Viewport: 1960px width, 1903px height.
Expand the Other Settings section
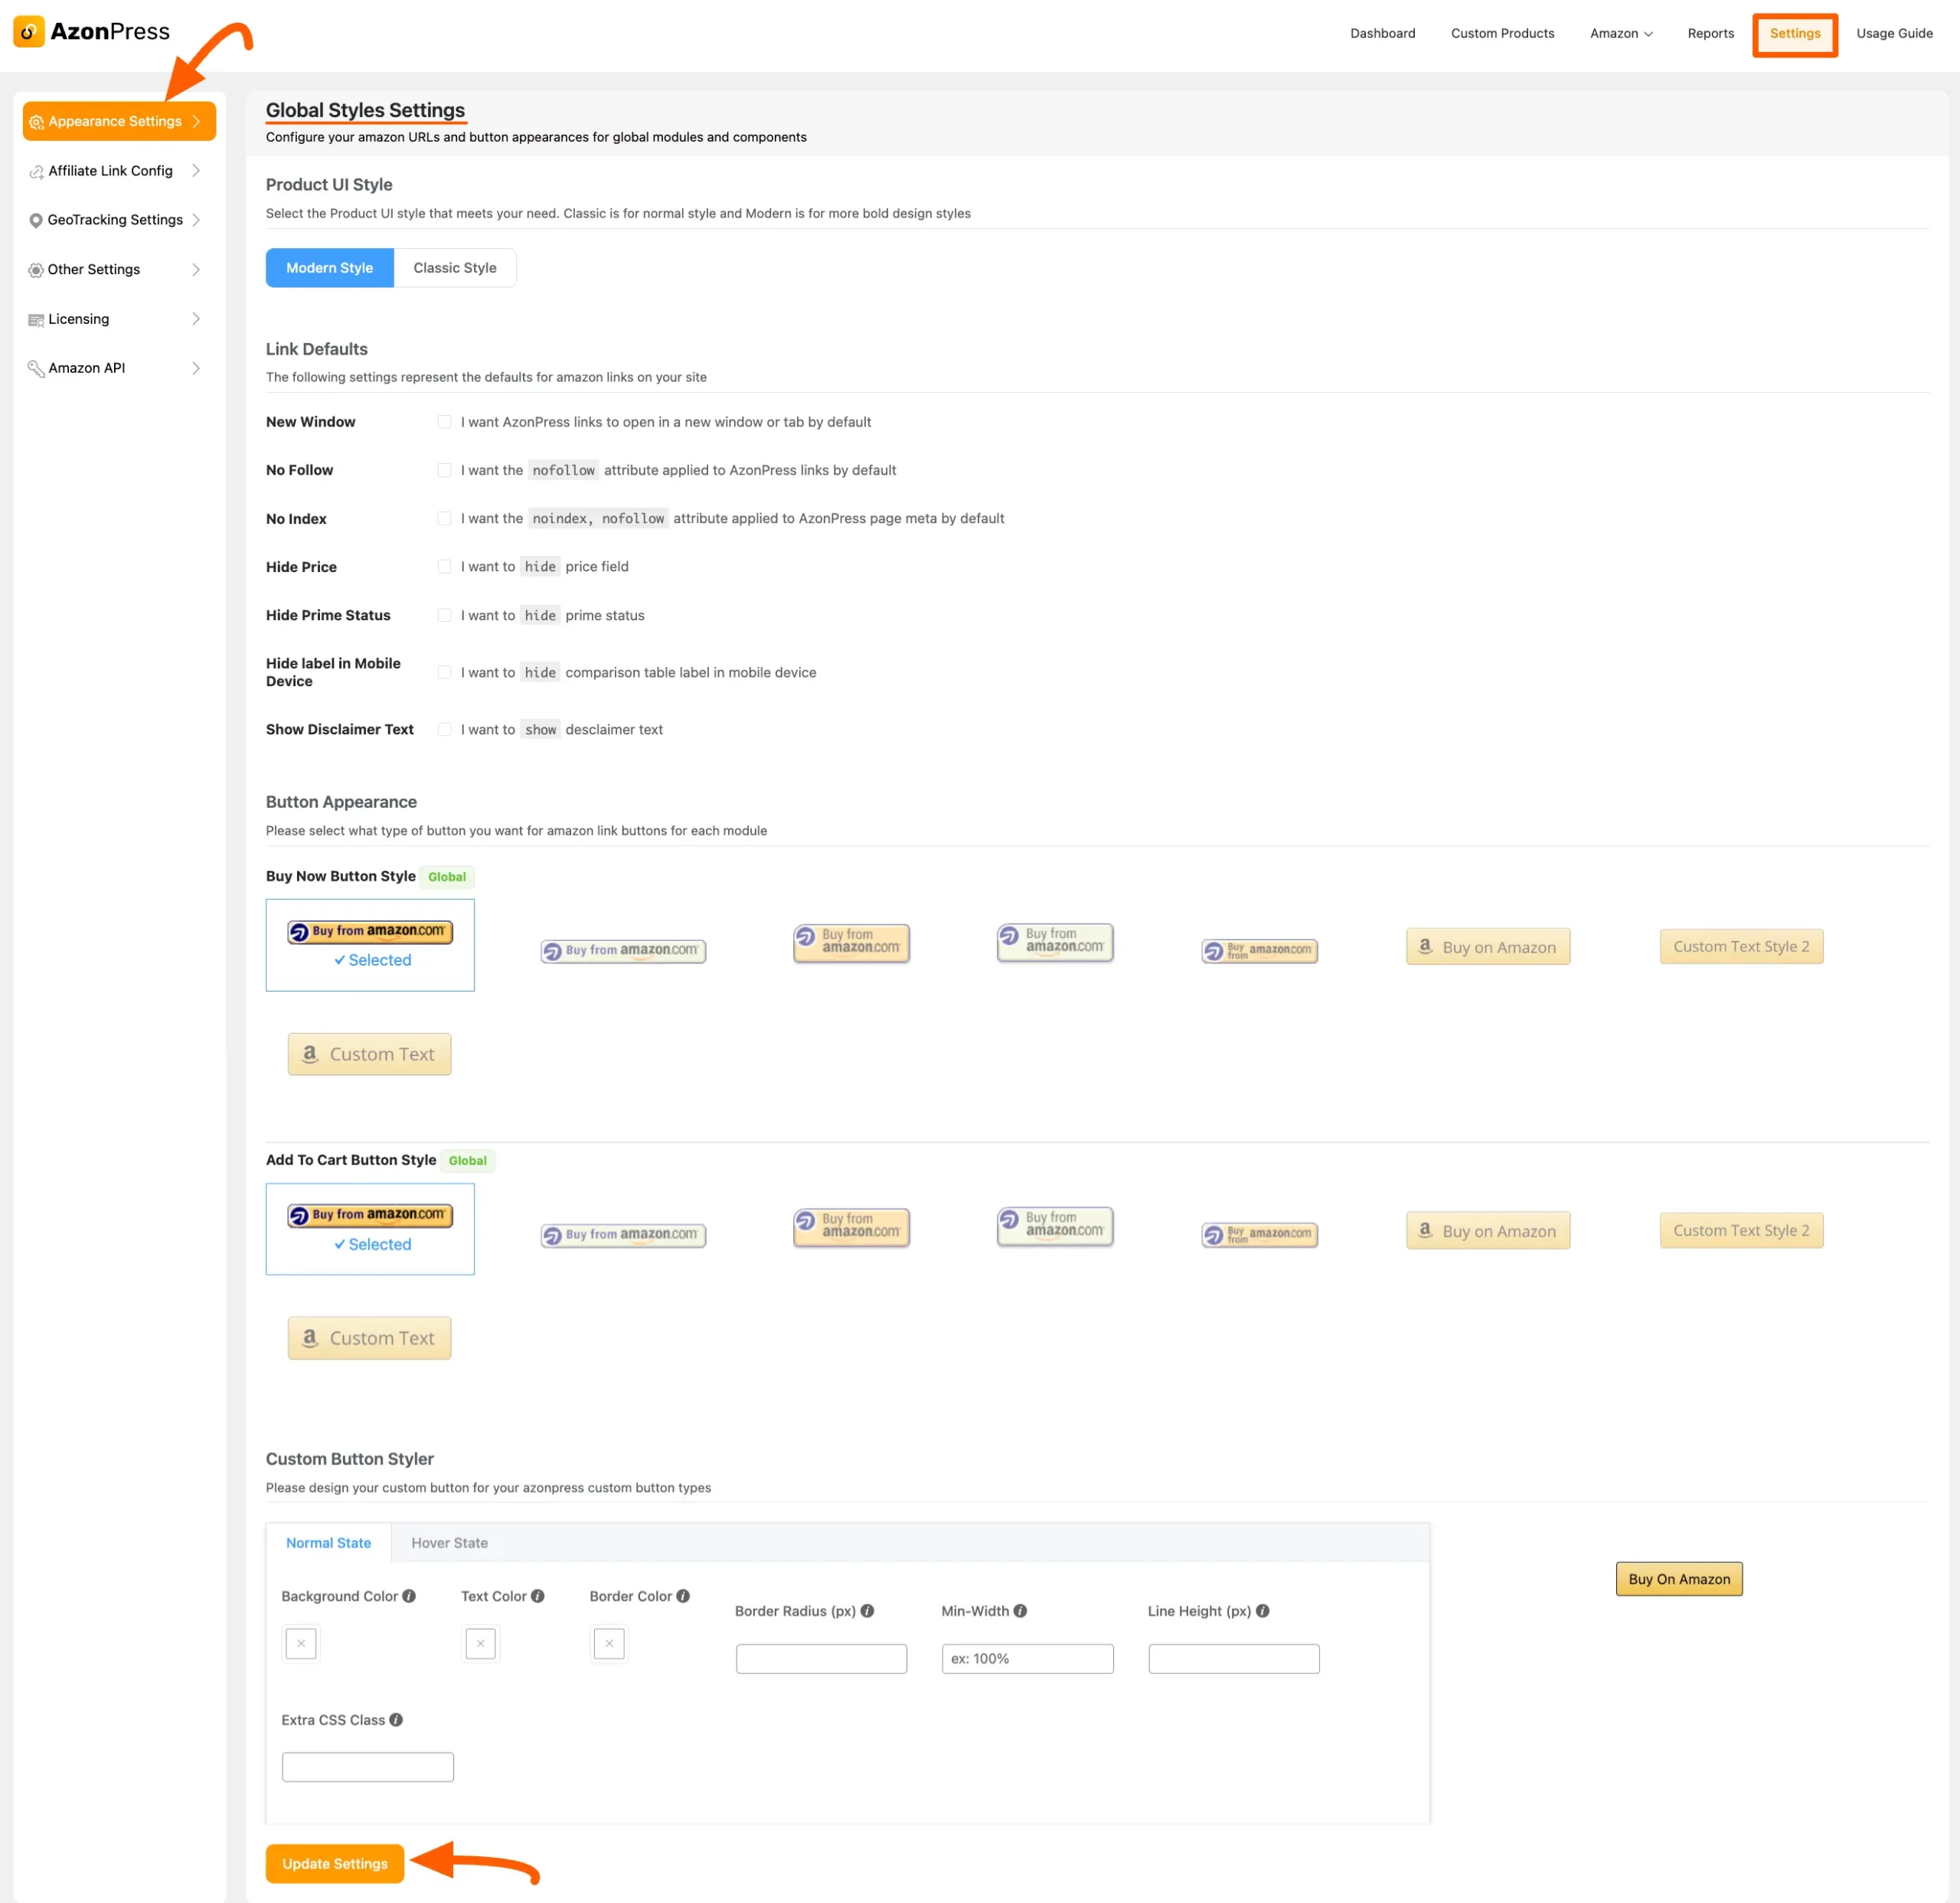[x=114, y=270]
